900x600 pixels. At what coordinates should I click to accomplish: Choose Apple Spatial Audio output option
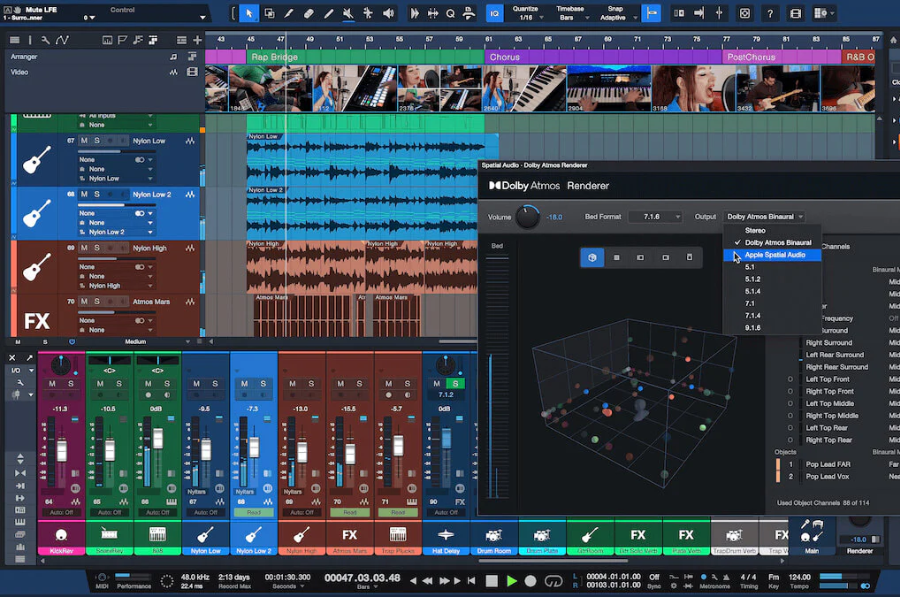point(774,255)
